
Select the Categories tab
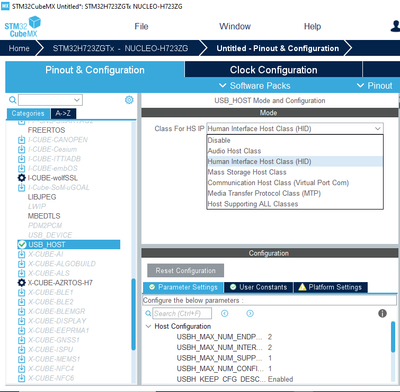tap(28, 113)
